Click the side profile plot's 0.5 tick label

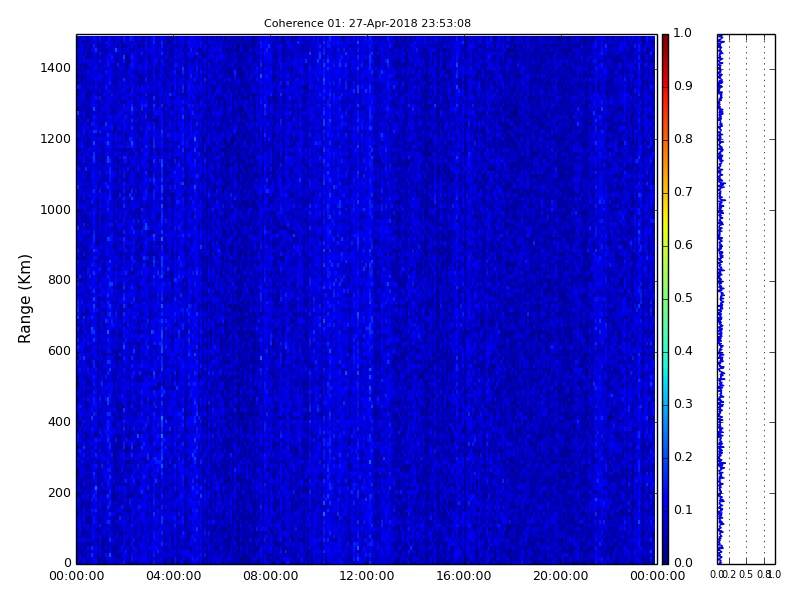point(746,575)
